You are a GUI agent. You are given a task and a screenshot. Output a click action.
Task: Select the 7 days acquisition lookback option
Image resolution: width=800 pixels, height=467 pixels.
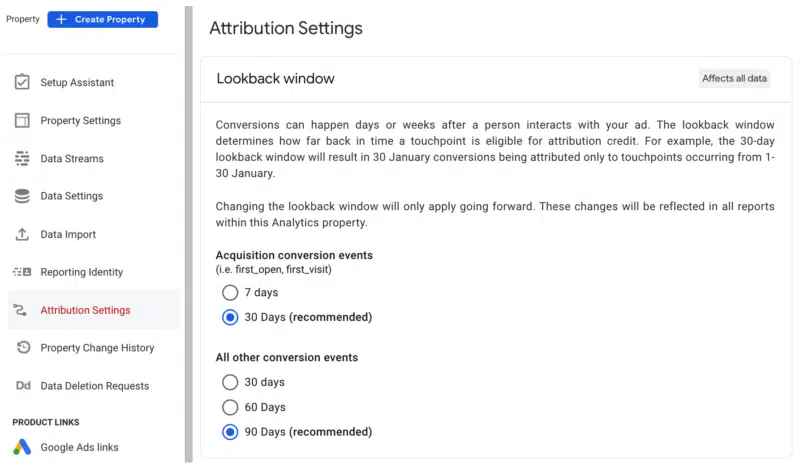point(230,293)
